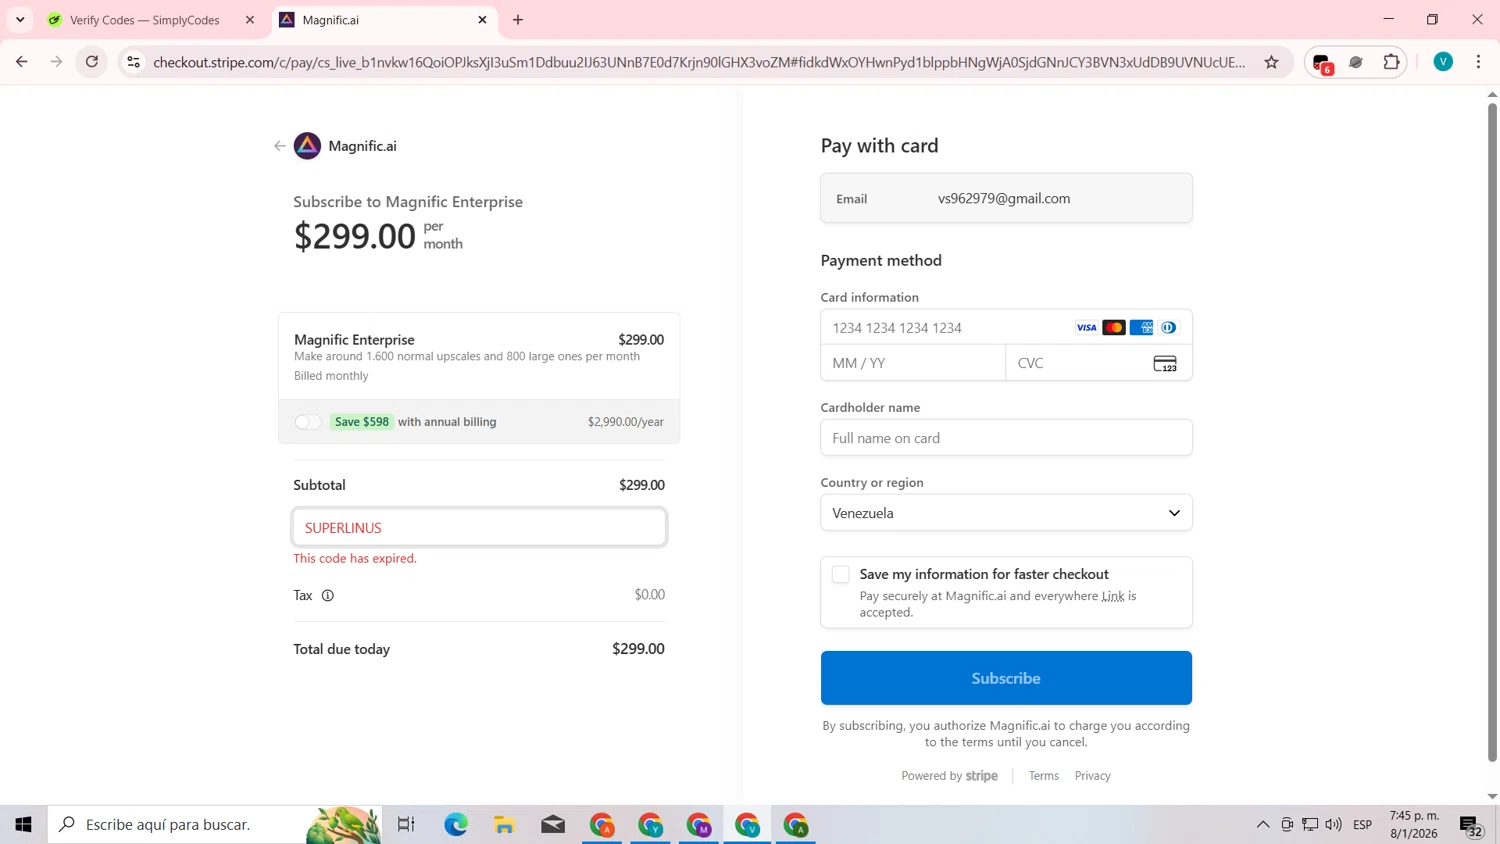Open Chrome profile avatar V
1500x844 pixels.
pos(1443,62)
